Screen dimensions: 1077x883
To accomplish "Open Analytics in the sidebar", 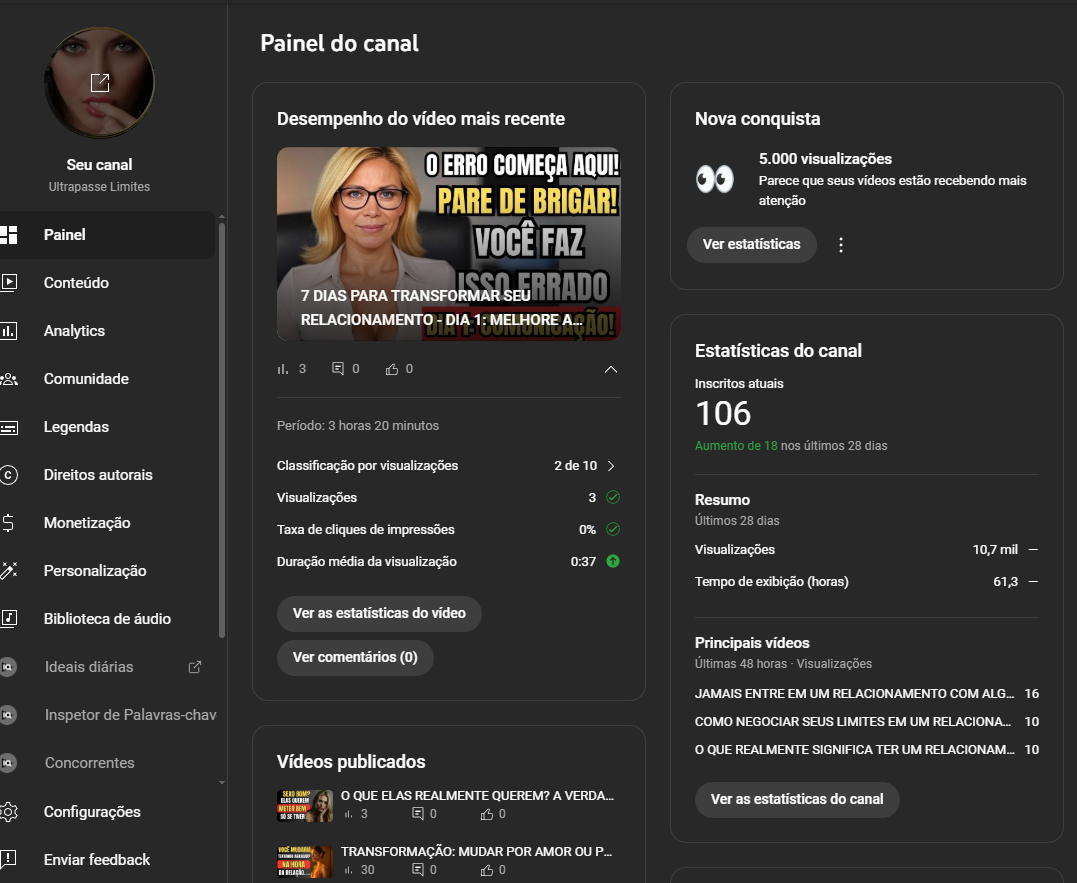I will pos(107,331).
